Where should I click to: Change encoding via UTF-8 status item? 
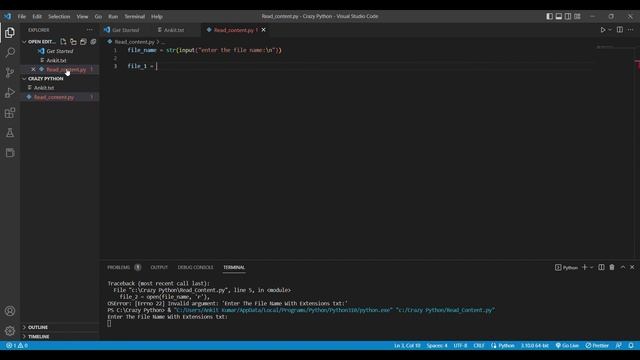point(460,345)
